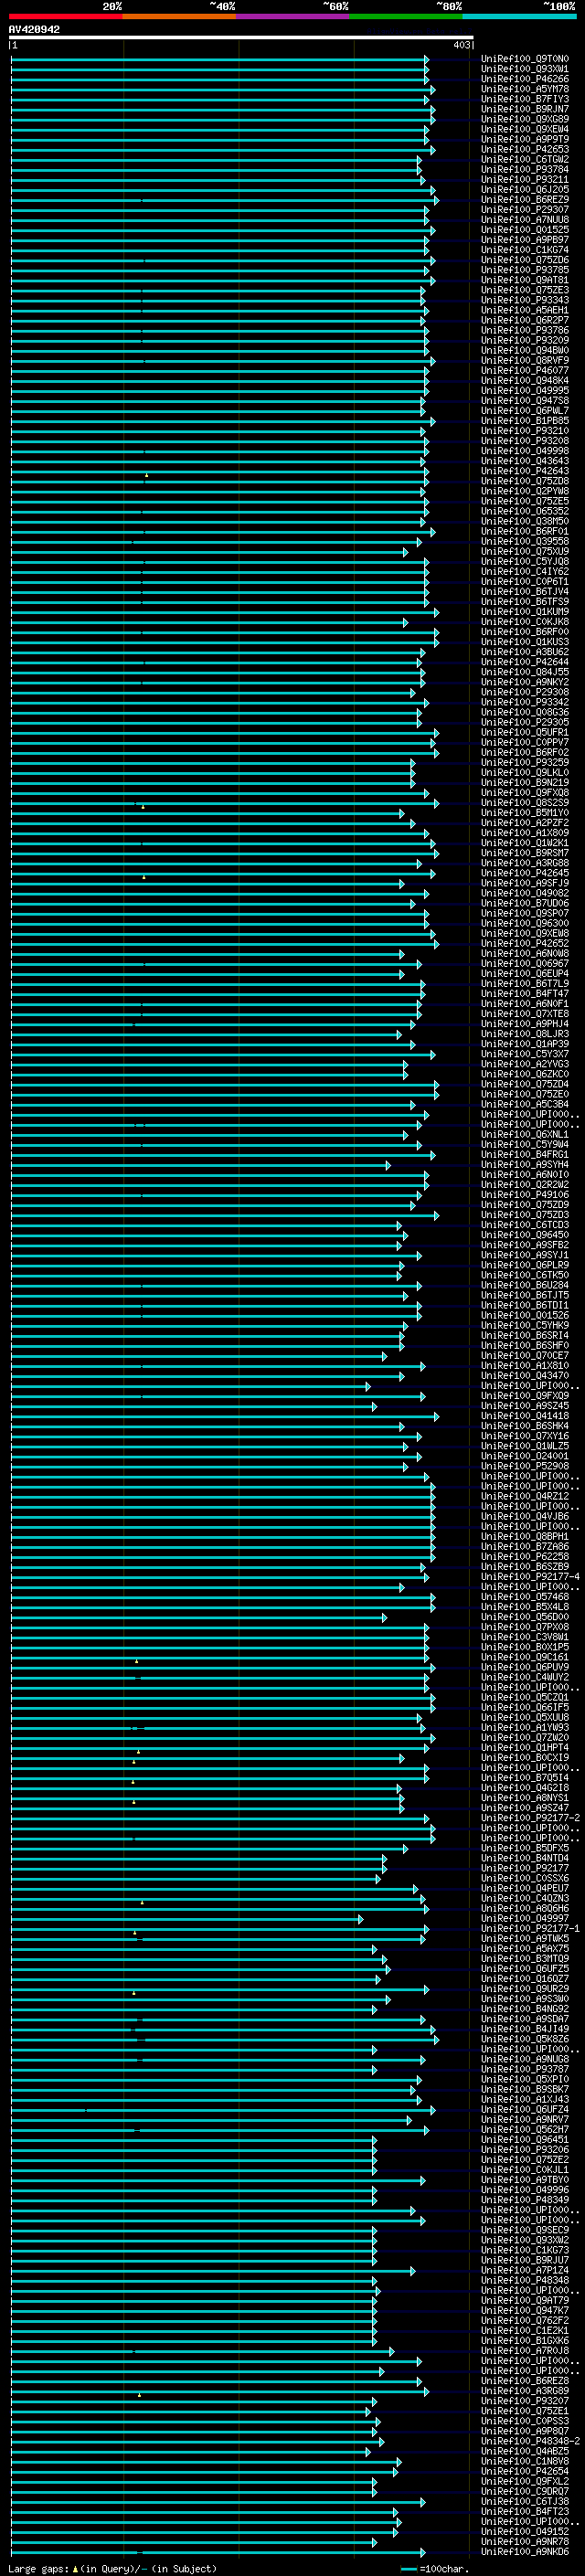Open hit UniRef100_A5YM78
This screenshot has width=585, height=2576.
525,89
